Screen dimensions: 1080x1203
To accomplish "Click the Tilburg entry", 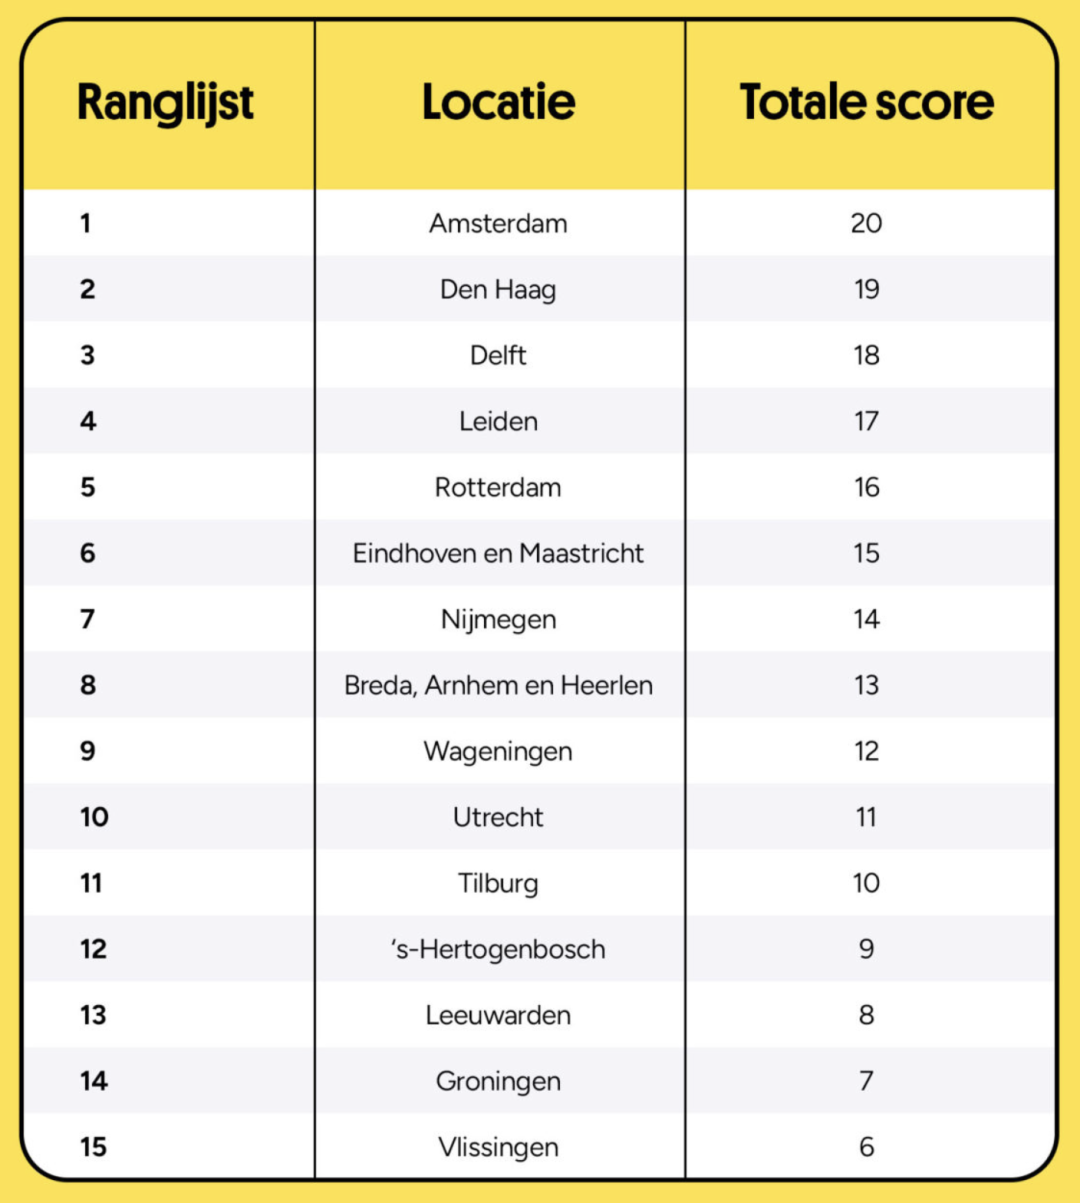I will coord(498,884).
